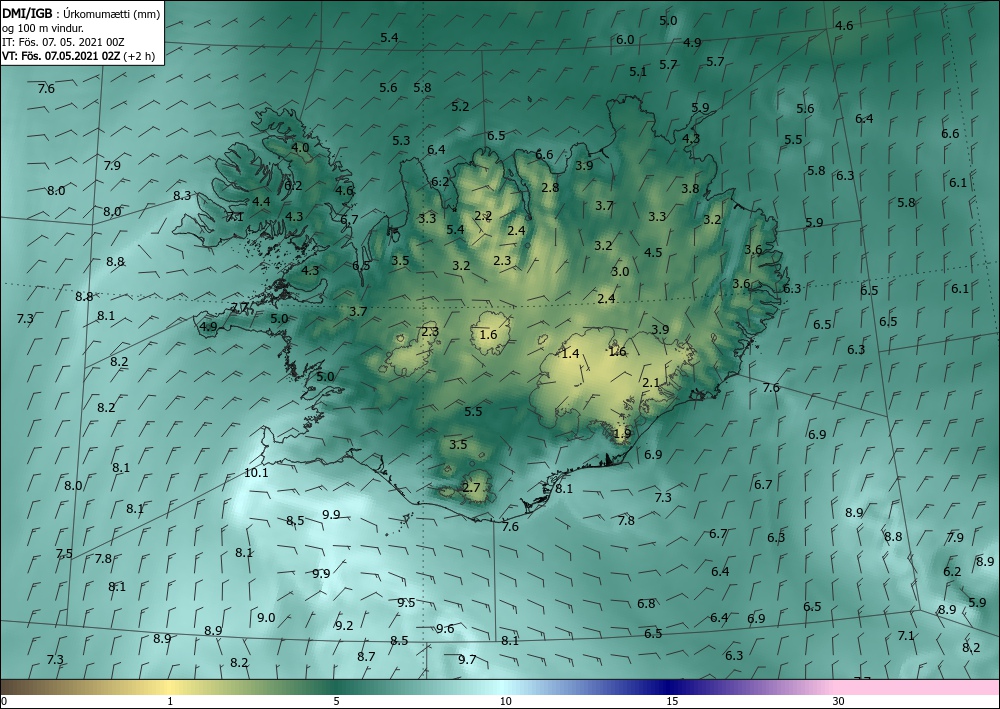Pick the 4.4 value in the Westfjords

tap(261, 201)
